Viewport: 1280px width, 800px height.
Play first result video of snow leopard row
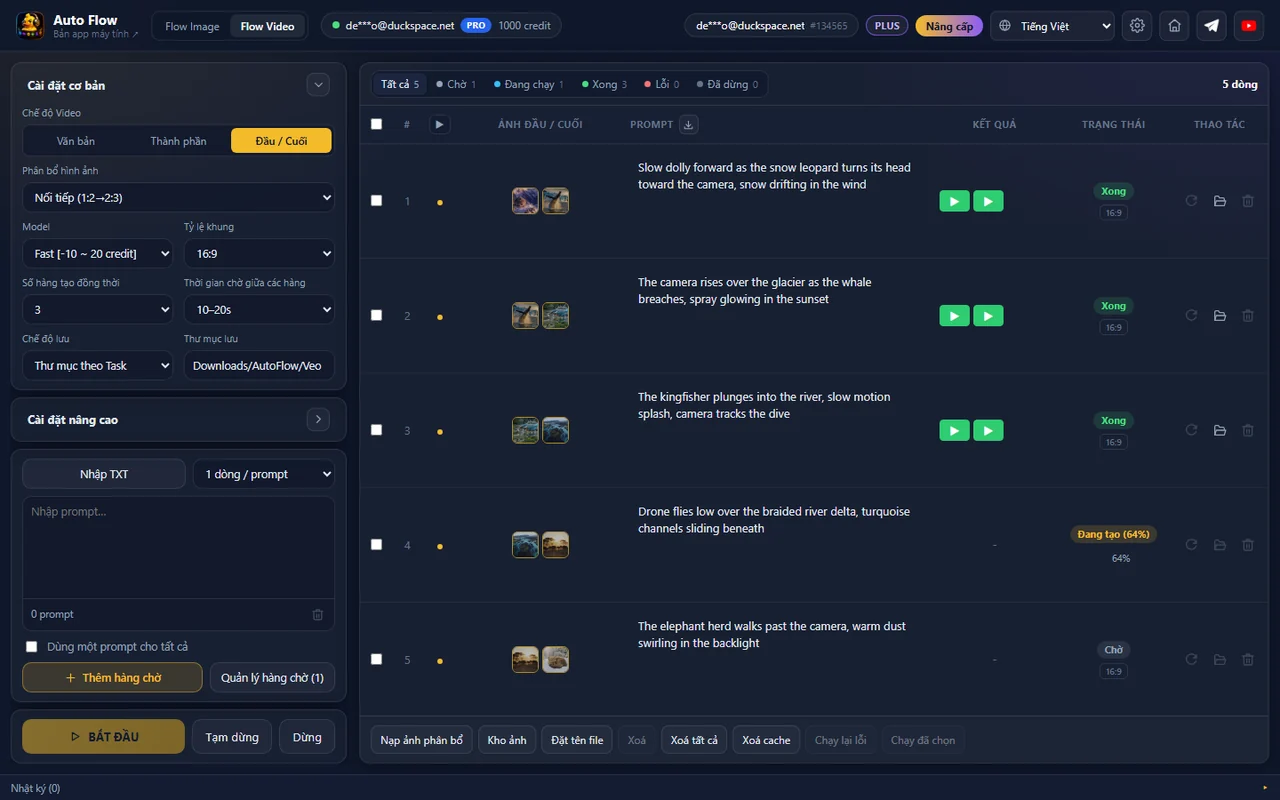point(954,201)
